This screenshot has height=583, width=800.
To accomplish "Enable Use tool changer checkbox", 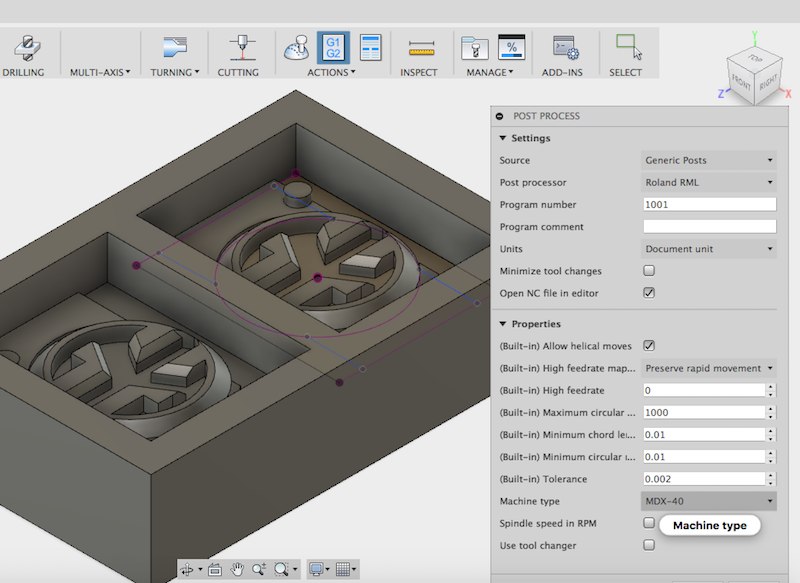I will click(x=649, y=545).
